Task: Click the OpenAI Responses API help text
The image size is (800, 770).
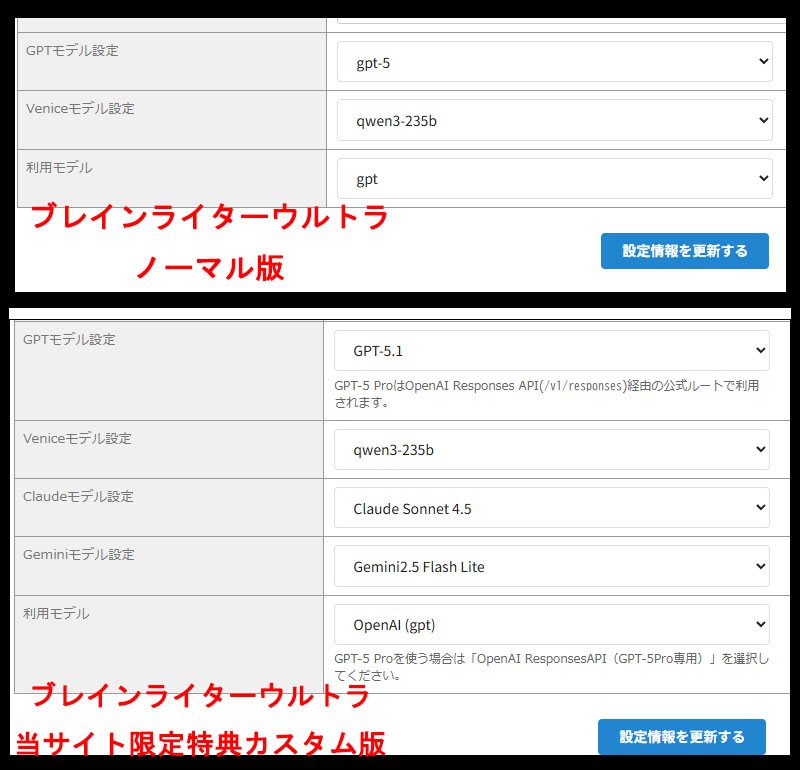Action: pos(546,393)
